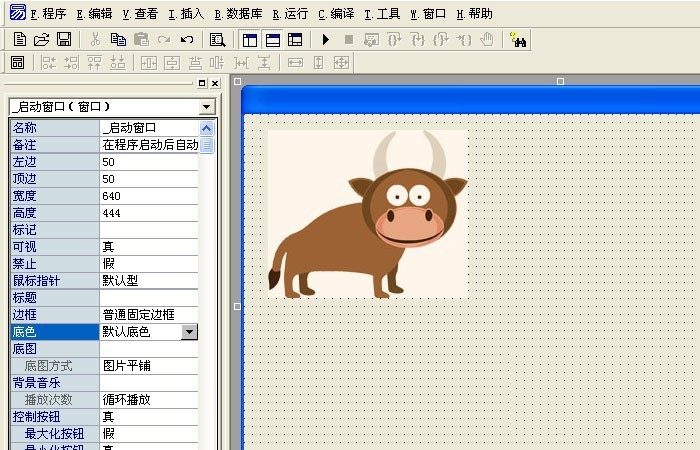Open the 帮助 menu
Viewport: 700px width, 450px height.
tap(475, 14)
